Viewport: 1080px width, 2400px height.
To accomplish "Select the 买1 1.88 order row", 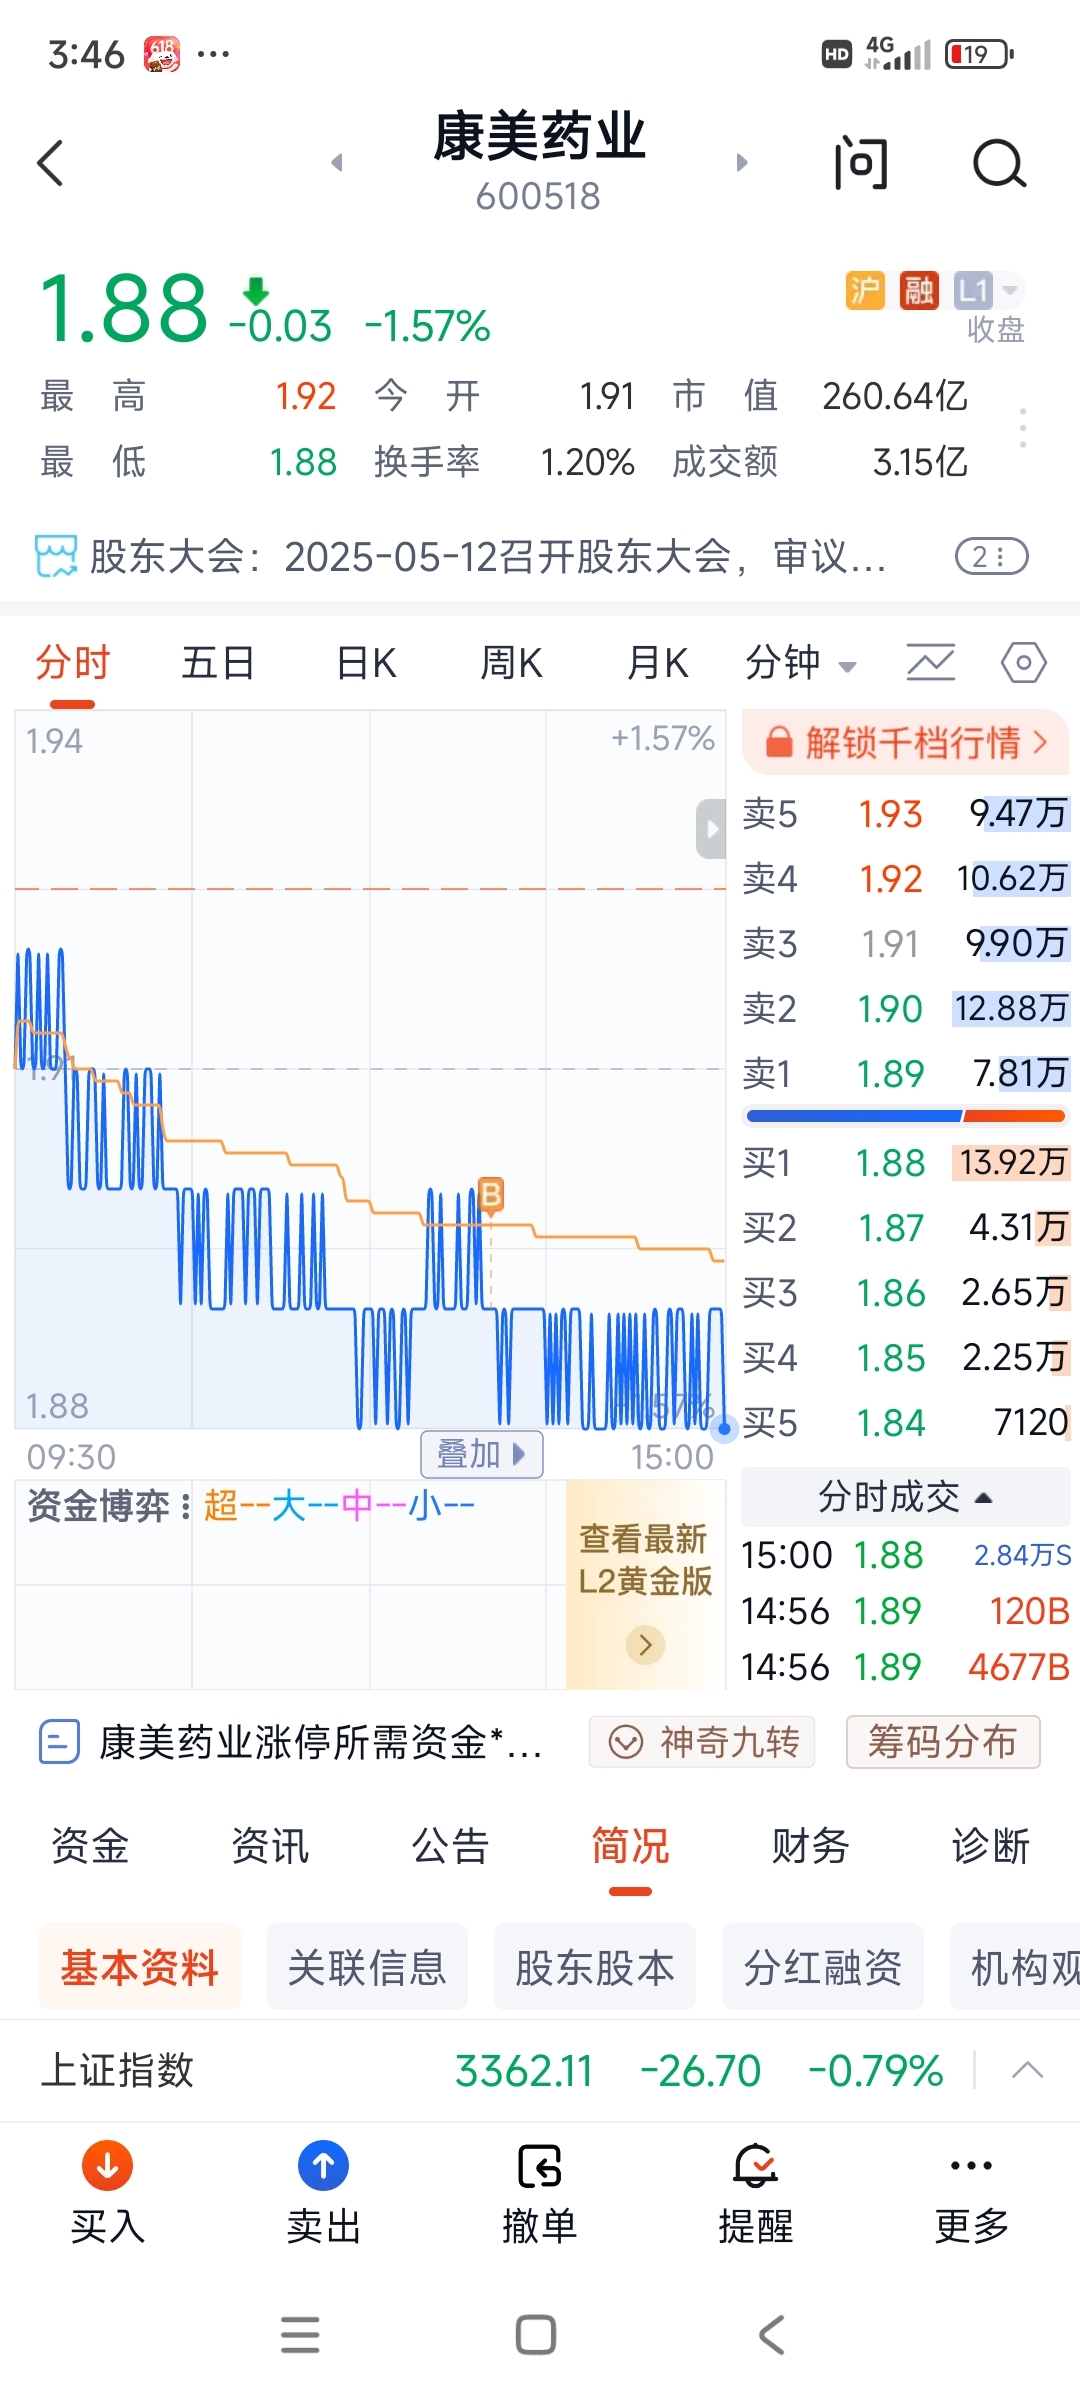I will (906, 1163).
